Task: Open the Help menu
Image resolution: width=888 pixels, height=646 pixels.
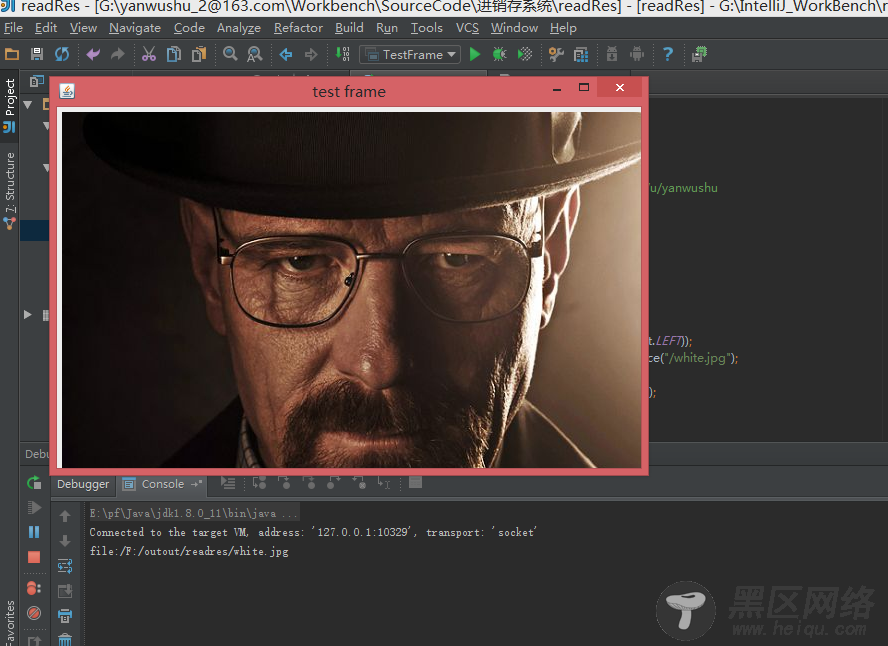Action: [563, 28]
